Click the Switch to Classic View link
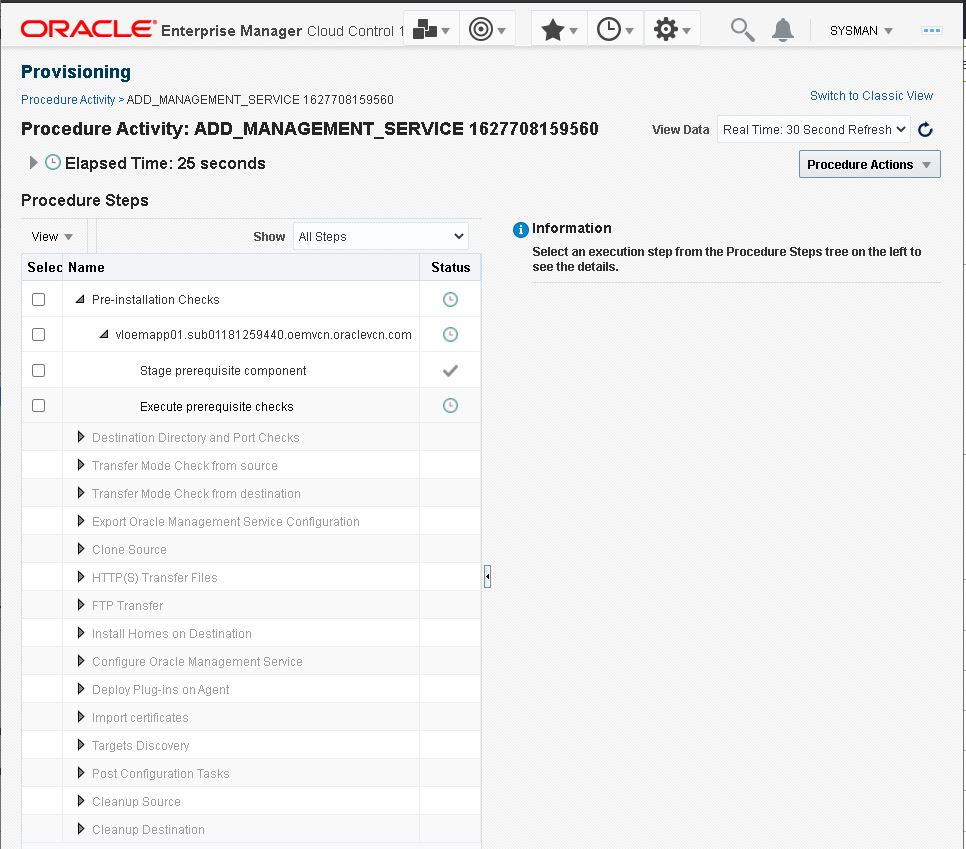Screen dimensions: 966x849 coord(871,95)
